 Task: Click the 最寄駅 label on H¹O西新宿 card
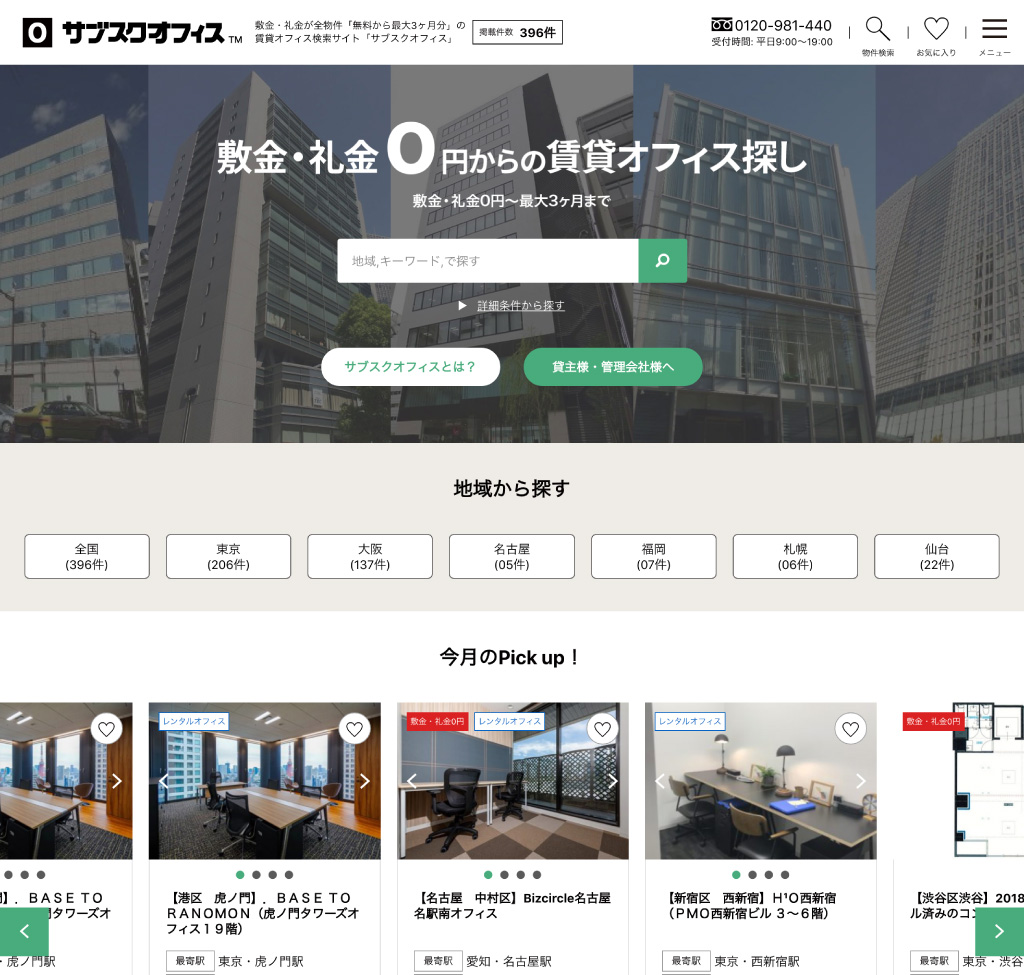(686, 961)
